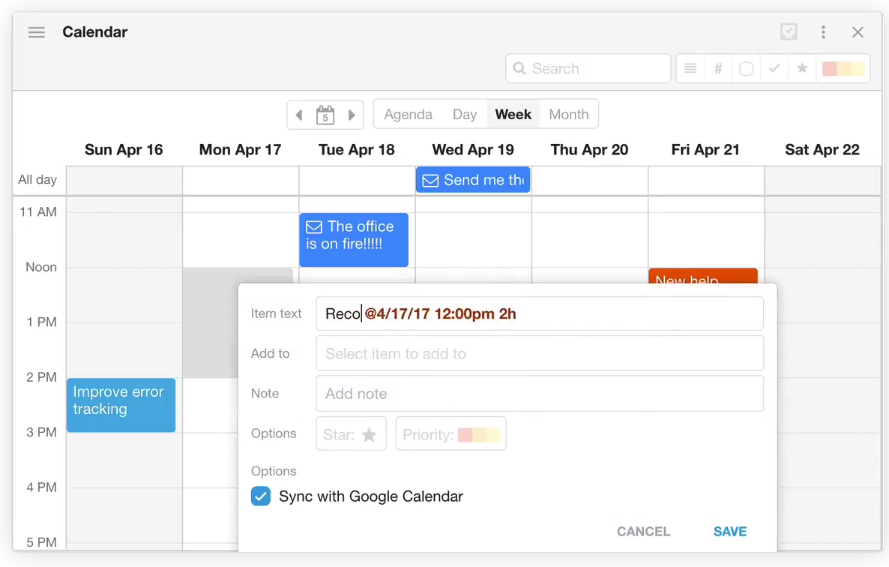The width and height of the screenshot is (889, 567).
Task: Click the vertical three-dot more options icon
Action: click(823, 32)
